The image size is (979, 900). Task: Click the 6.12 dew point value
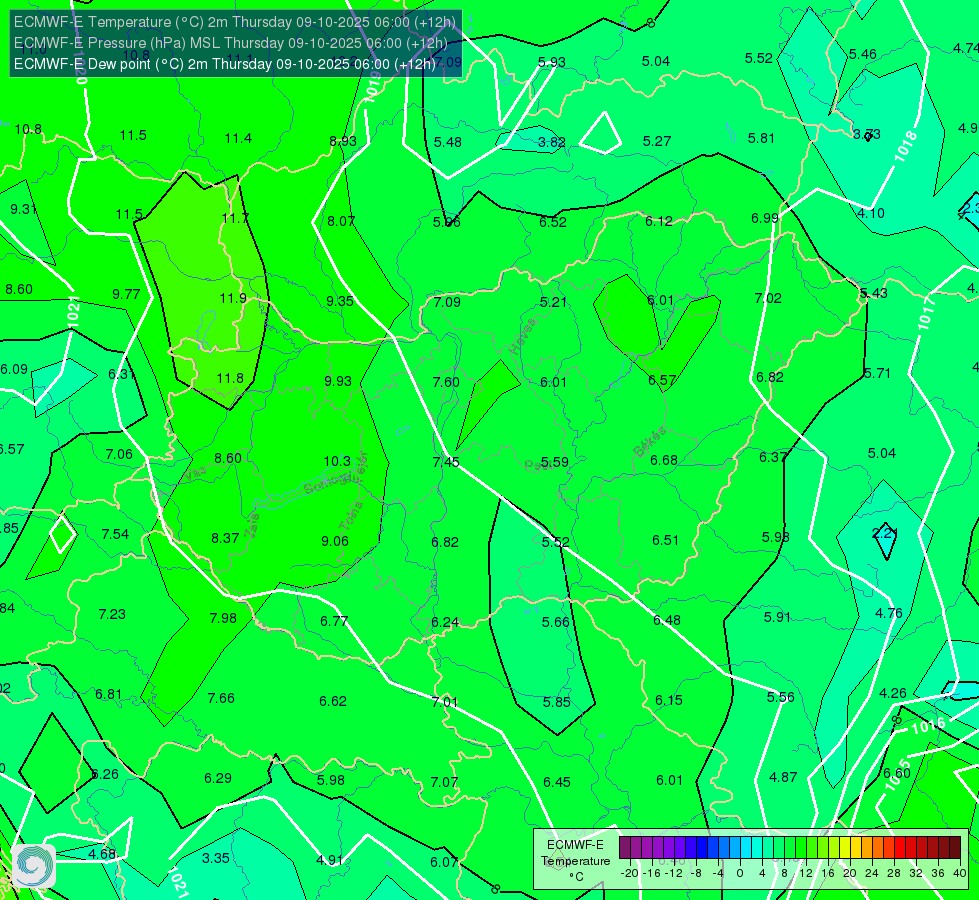click(x=659, y=221)
